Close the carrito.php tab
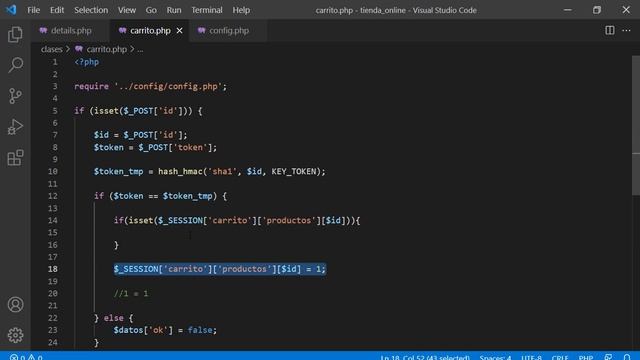 coord(179,31)
